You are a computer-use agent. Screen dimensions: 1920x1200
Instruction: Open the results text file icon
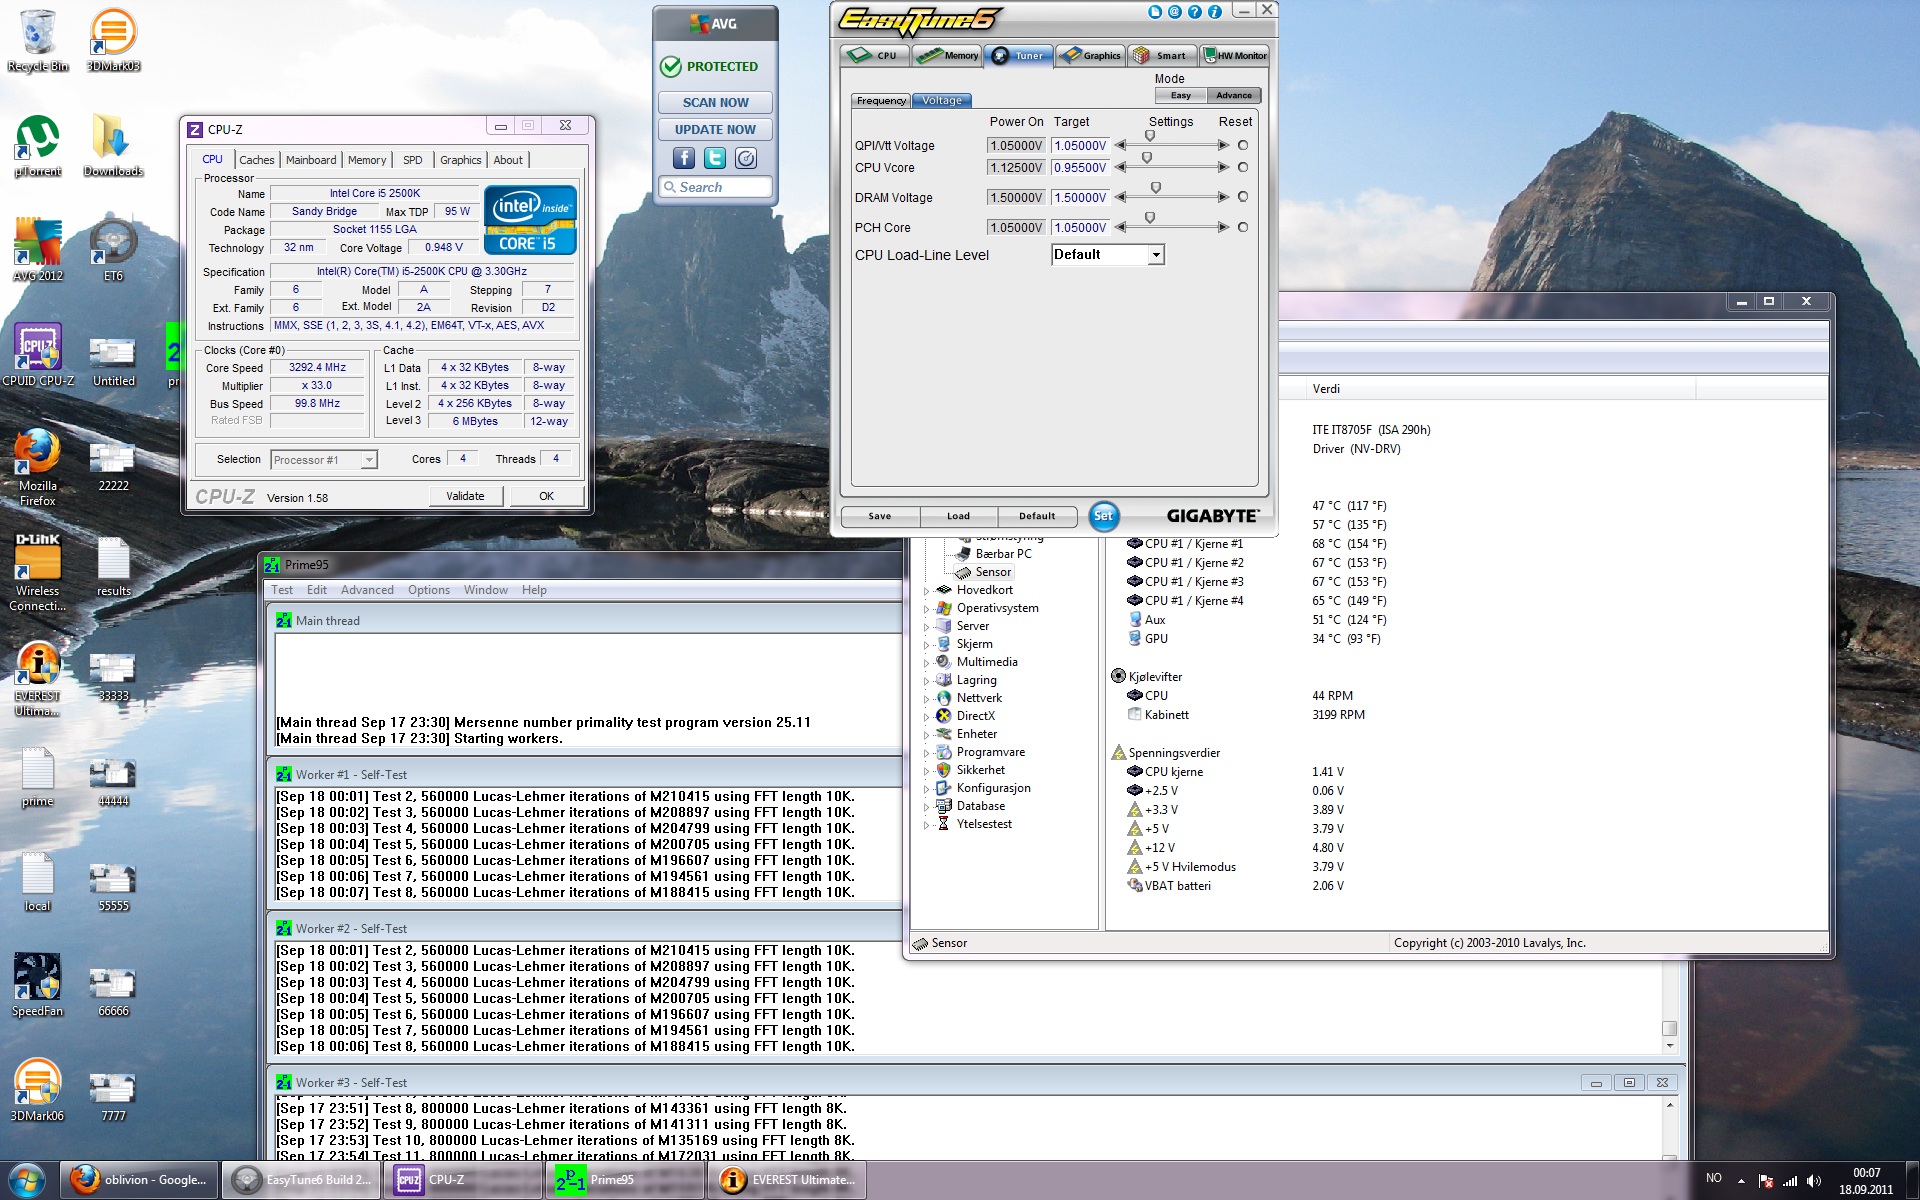(113, 567)
